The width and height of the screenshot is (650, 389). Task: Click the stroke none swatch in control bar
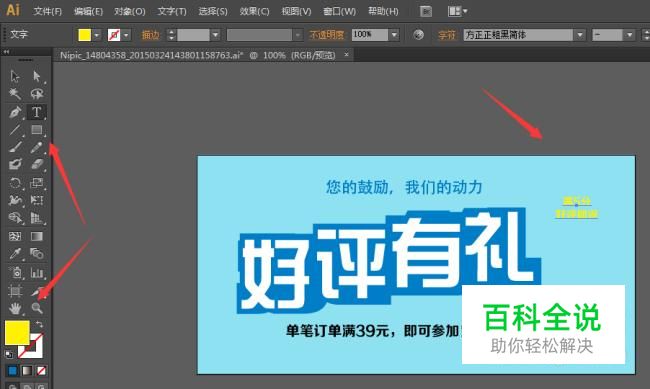pos(114,35)
